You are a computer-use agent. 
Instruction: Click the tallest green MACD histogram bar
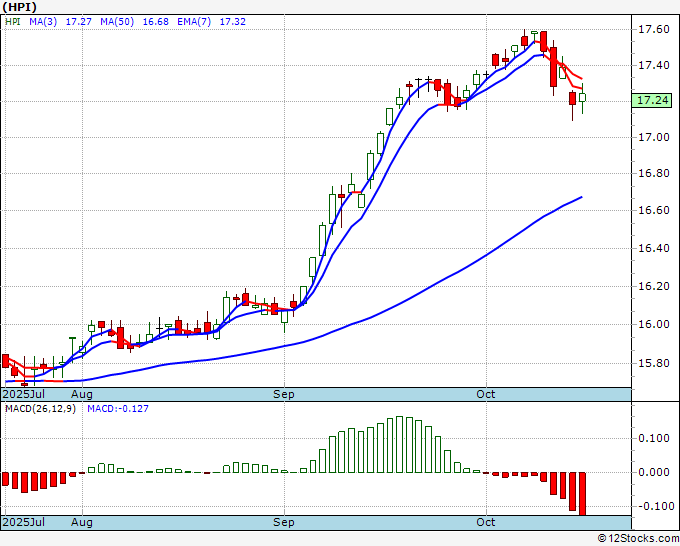point(399,445)
